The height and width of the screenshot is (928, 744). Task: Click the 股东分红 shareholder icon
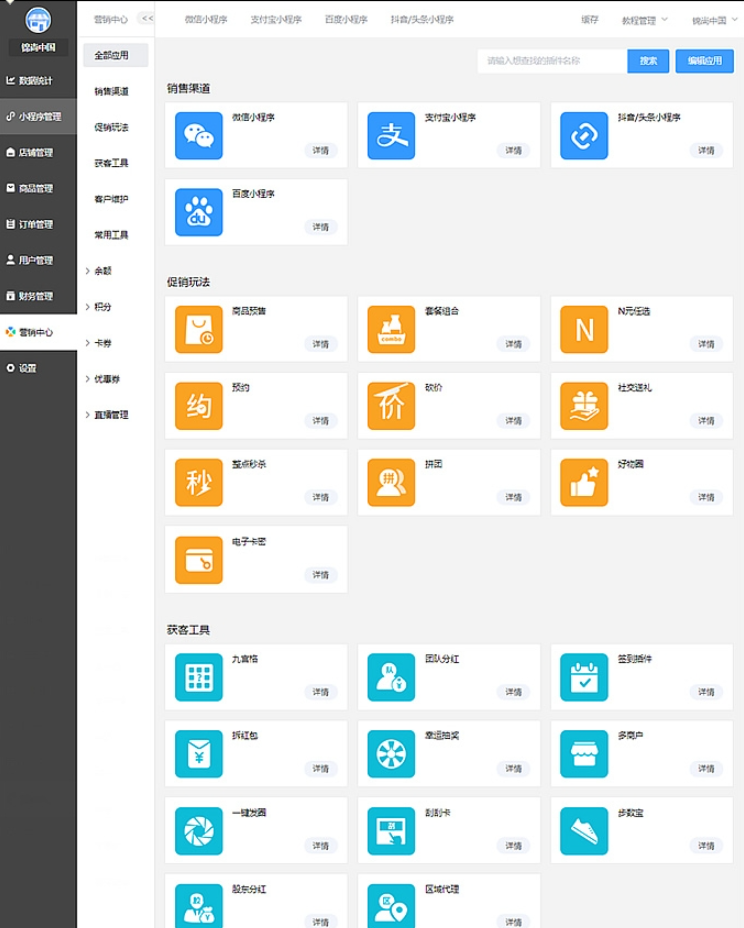(199, 906)
